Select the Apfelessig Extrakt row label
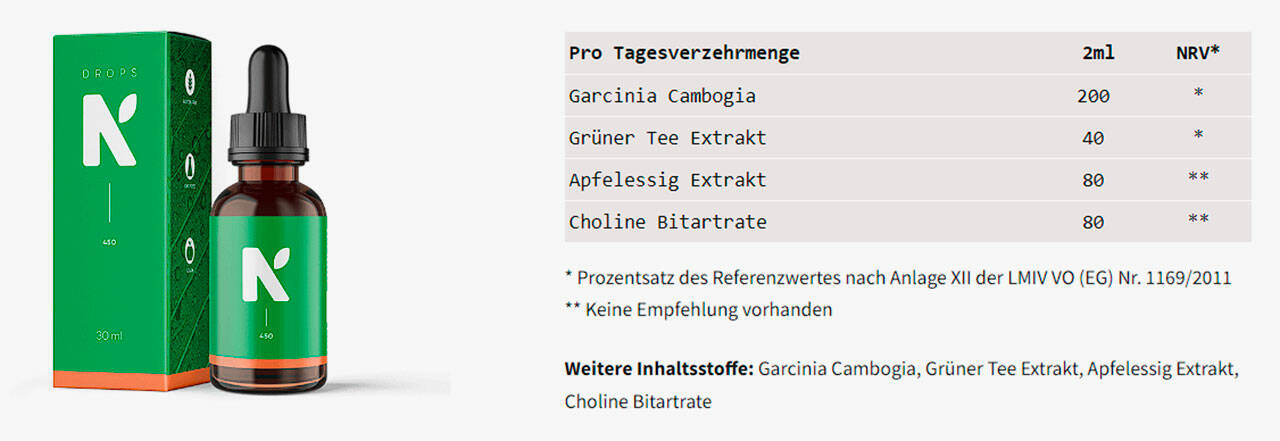This screenshot has height=441, width=1280. pos(667,180)
